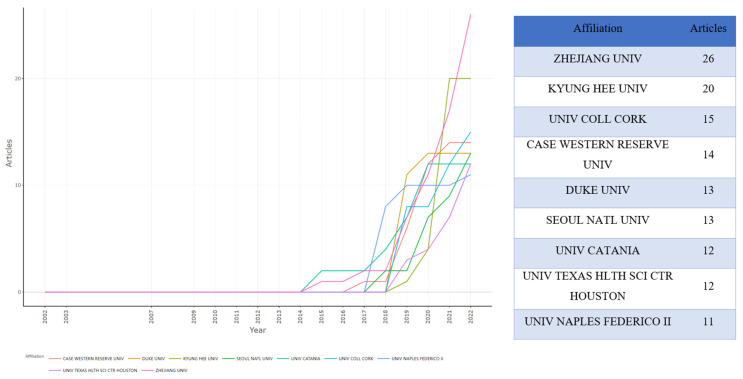This screenshot has height=379, width=743.
Task: Click CASE WESTERN RESERVE UNIV legend entry
Action: 93,359
